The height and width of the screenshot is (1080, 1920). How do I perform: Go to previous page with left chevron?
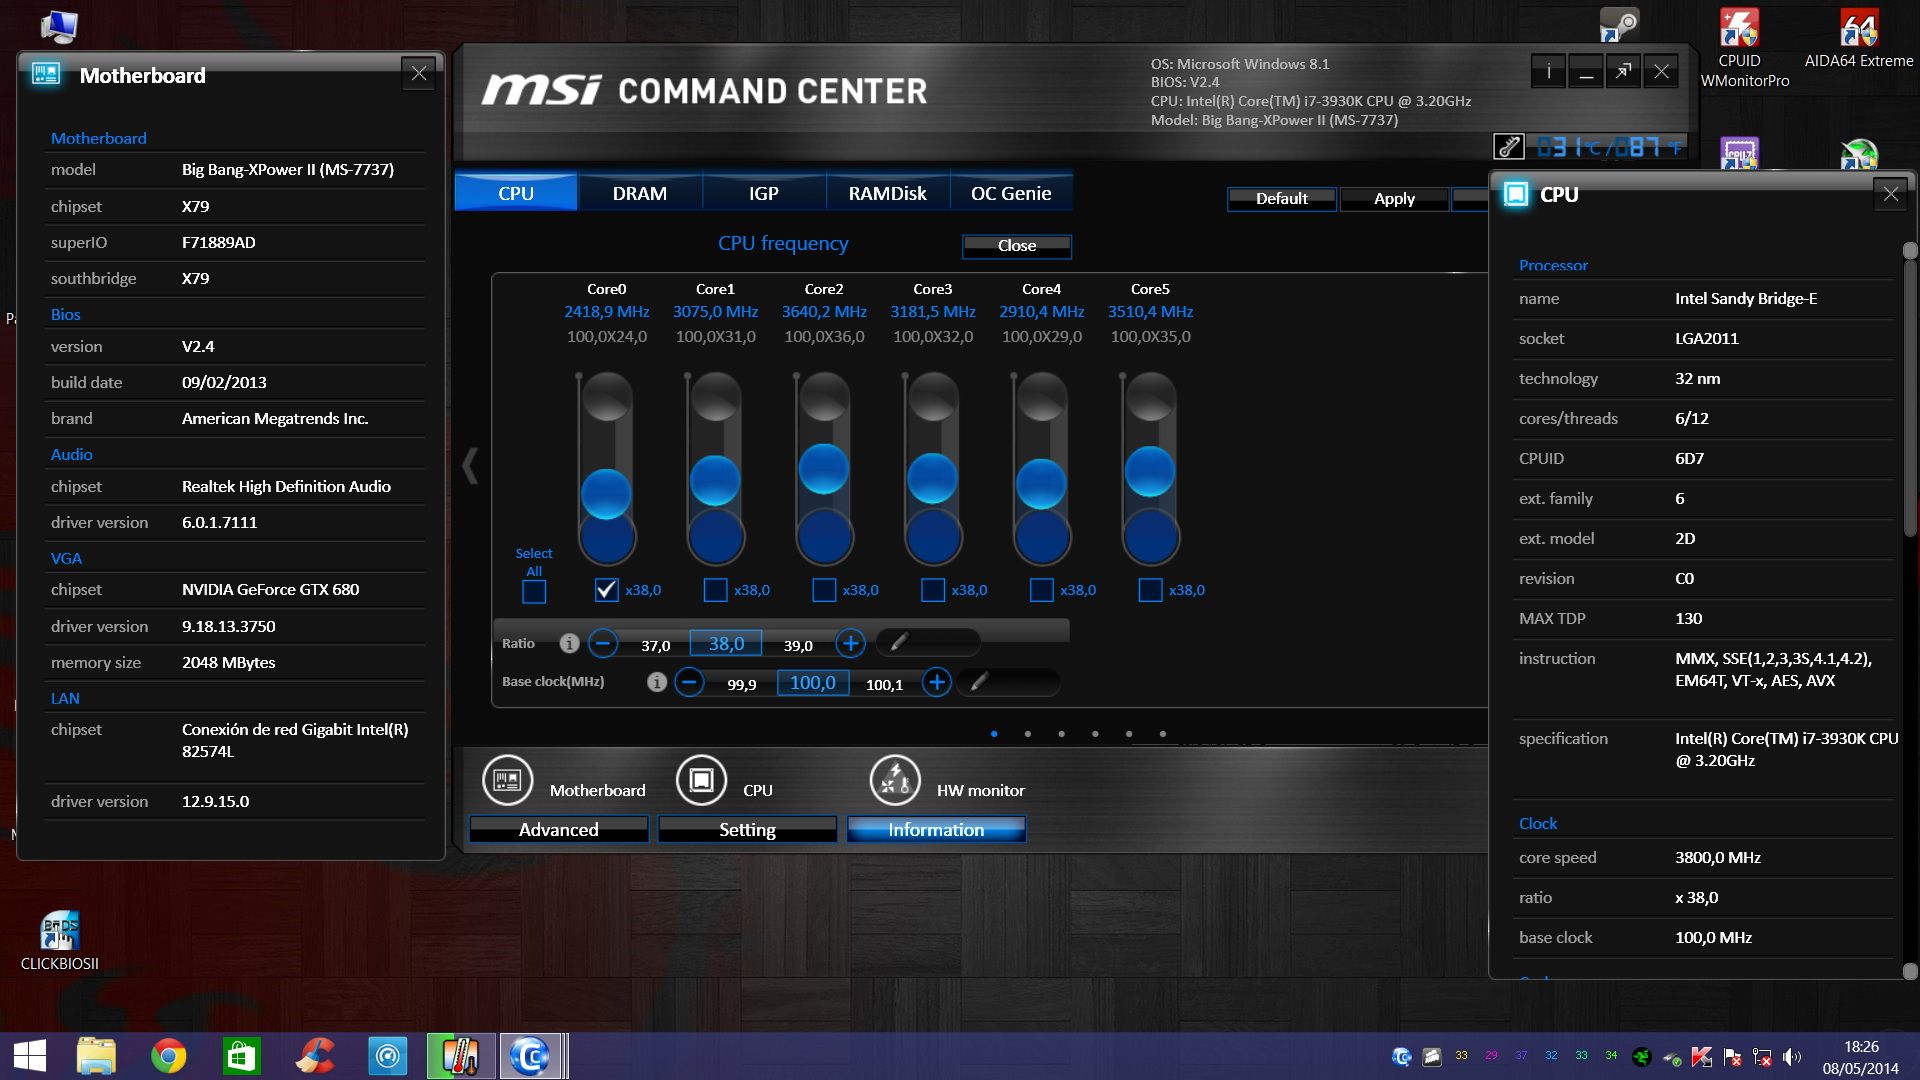470,466
